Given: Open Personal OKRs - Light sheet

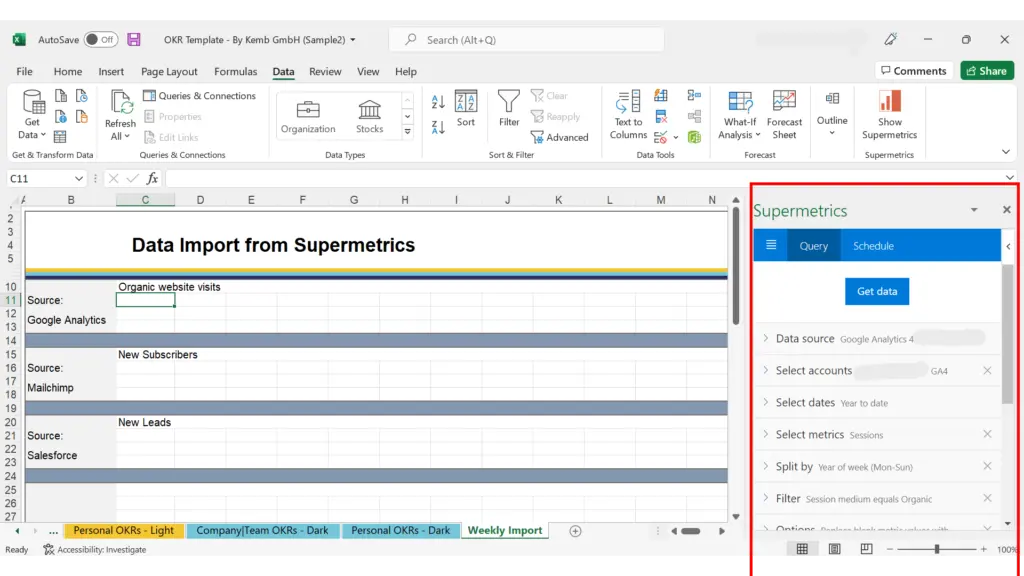Looking at the screenshot, I should click(x=123, y=530).
